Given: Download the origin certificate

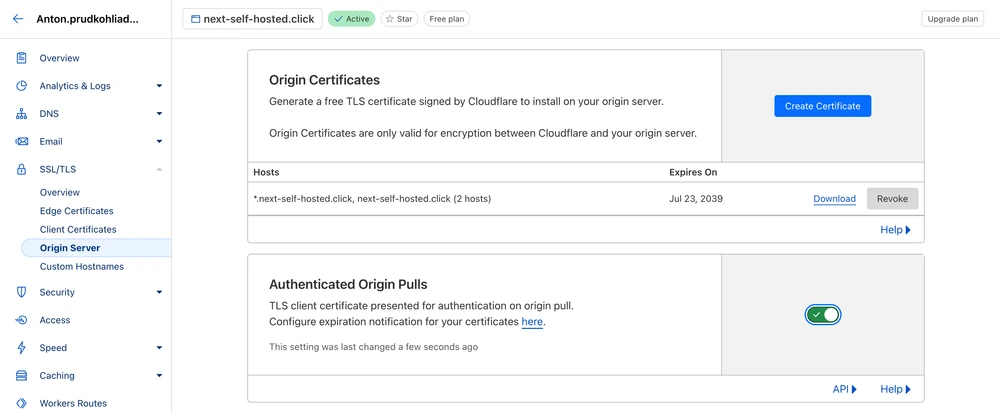Looking at the screenshot, I should pyautogui.click(x=834, y=199).
